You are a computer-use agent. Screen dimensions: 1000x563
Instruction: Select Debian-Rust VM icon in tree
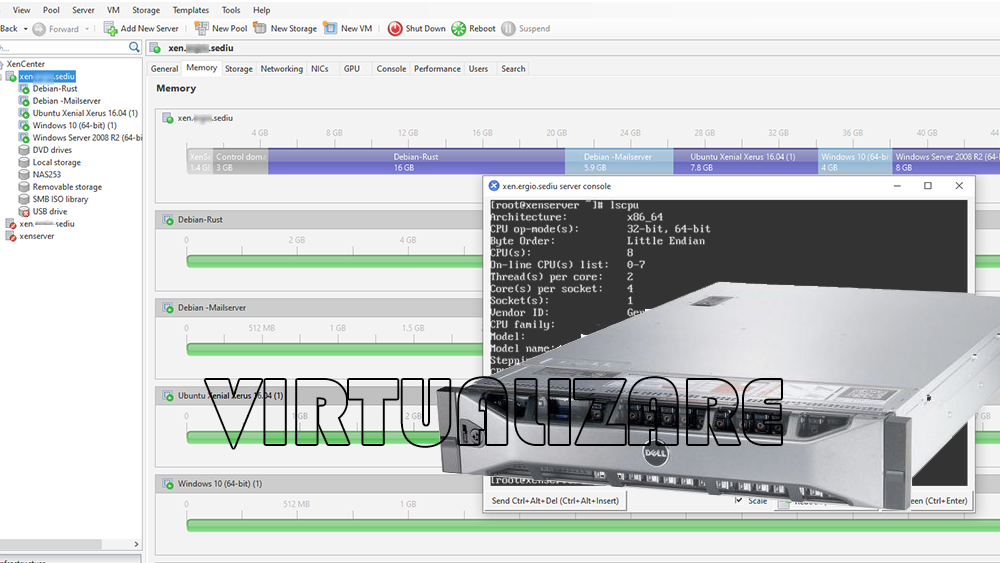(x=24, y=89)
